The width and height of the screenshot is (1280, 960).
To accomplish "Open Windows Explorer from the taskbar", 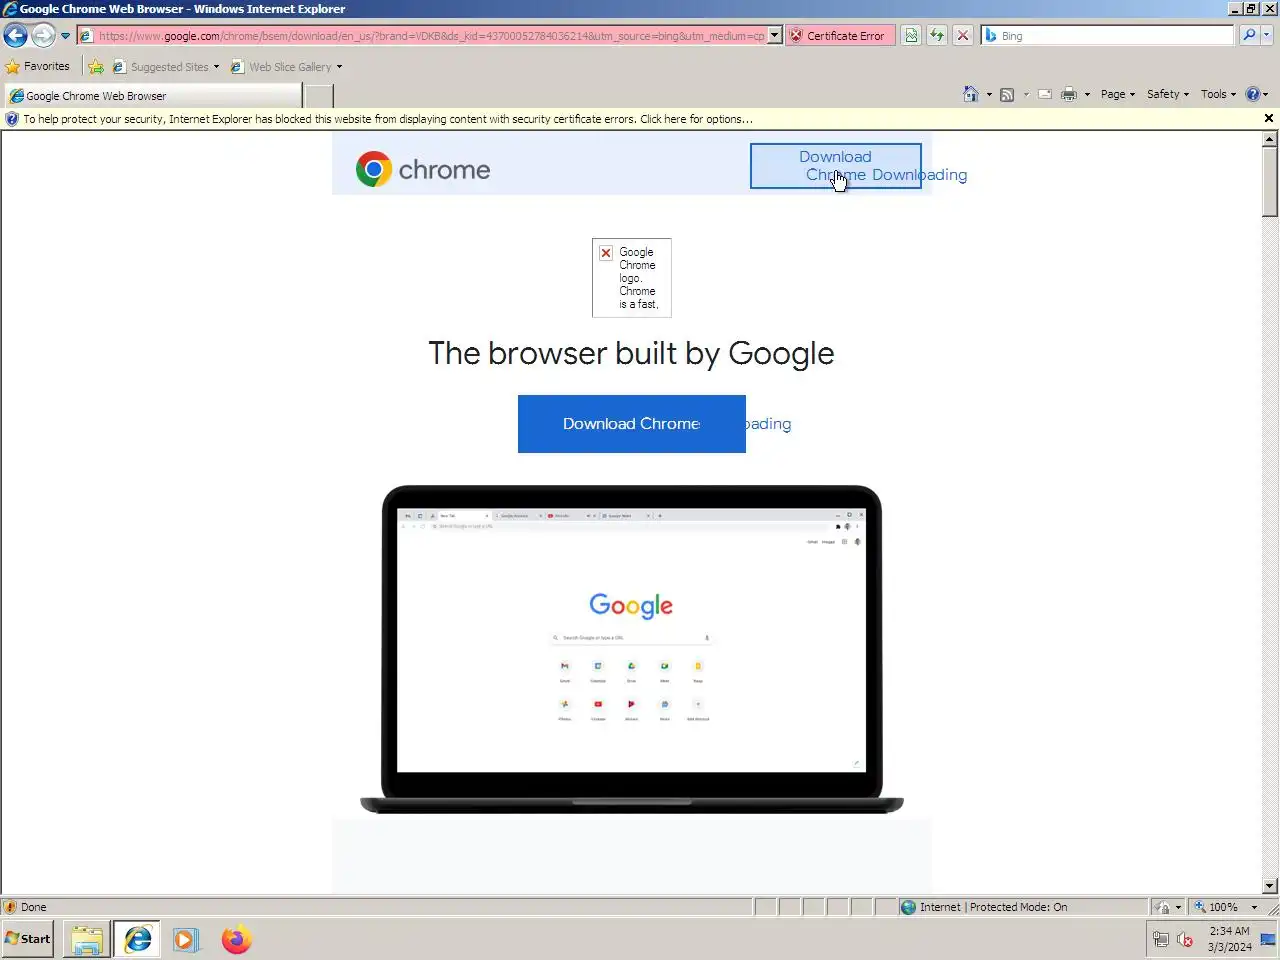I will 87,940.
